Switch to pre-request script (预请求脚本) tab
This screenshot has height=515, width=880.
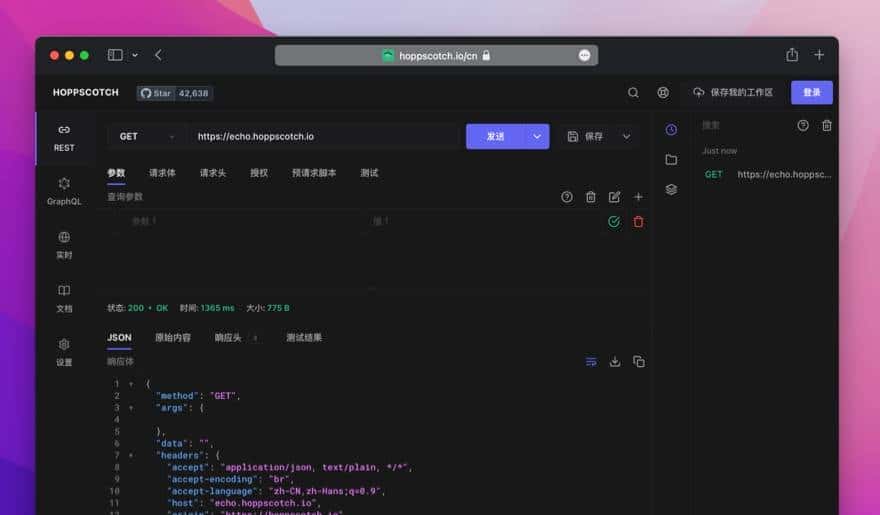(x=314, y=173)
